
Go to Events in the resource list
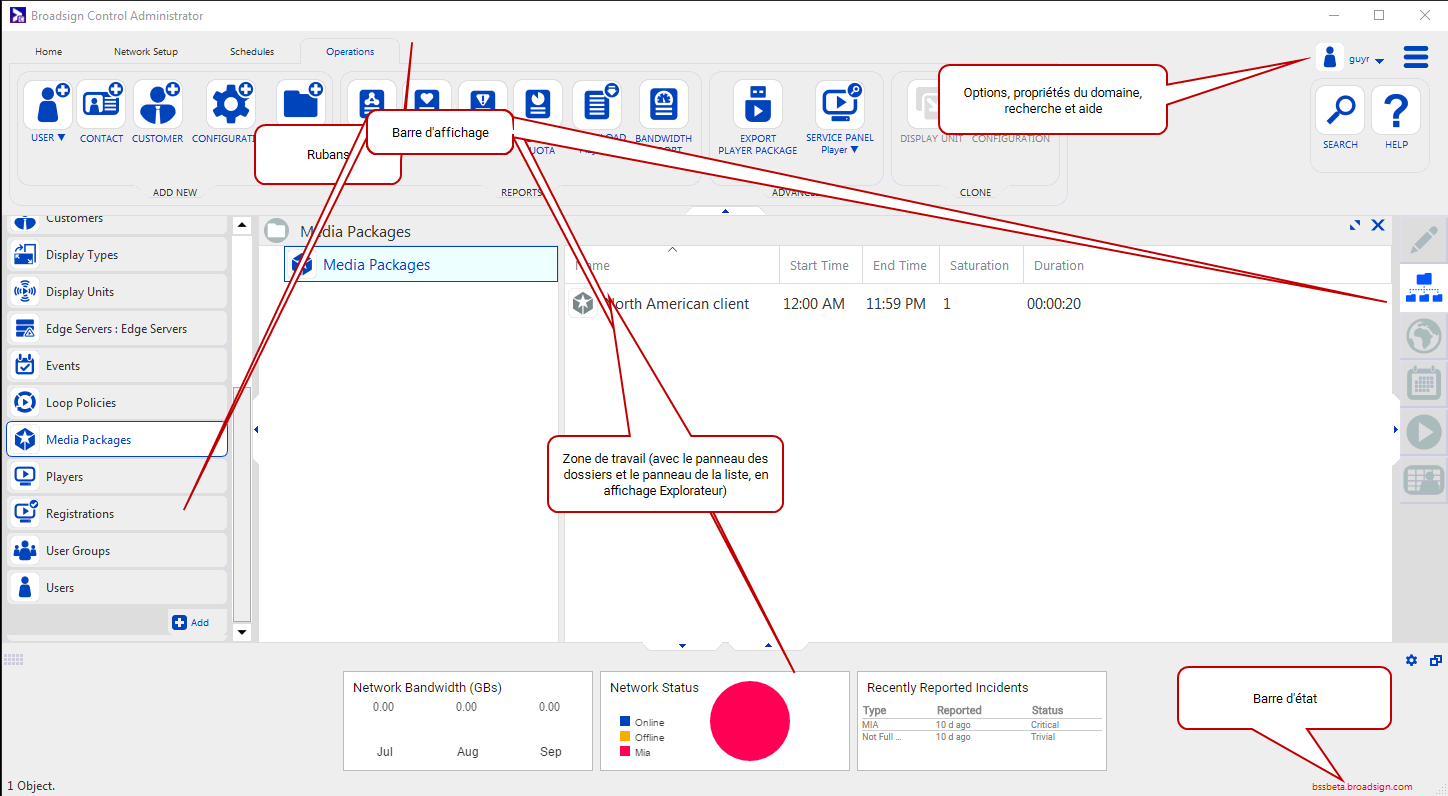tap(117, 366)
